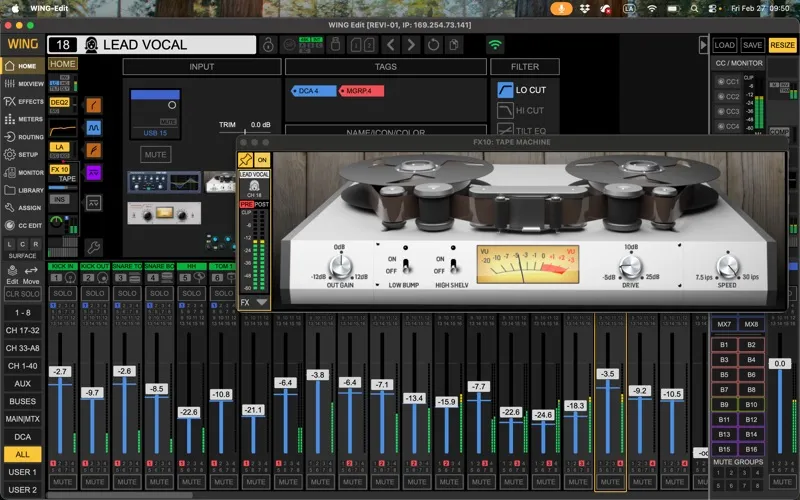800x500 pixels.
Task: Click the microphone icon in macOS menu bar
Action: [561, 9]
